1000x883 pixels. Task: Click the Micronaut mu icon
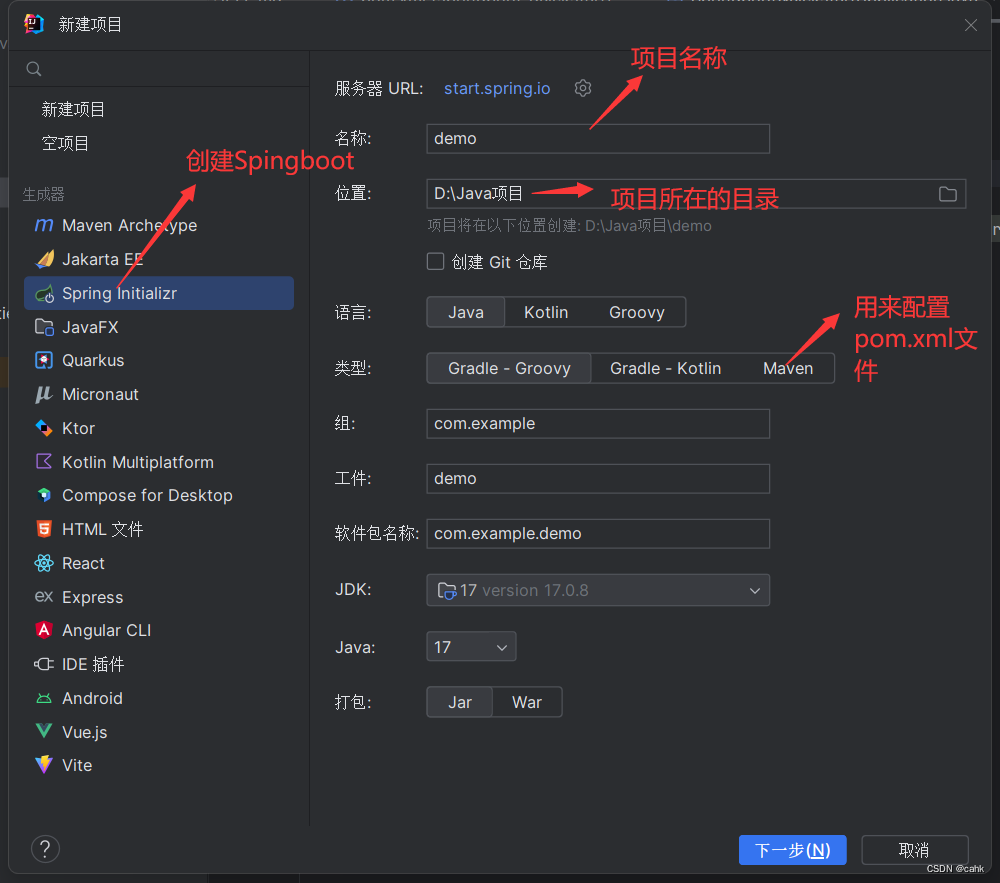(43, 394)
